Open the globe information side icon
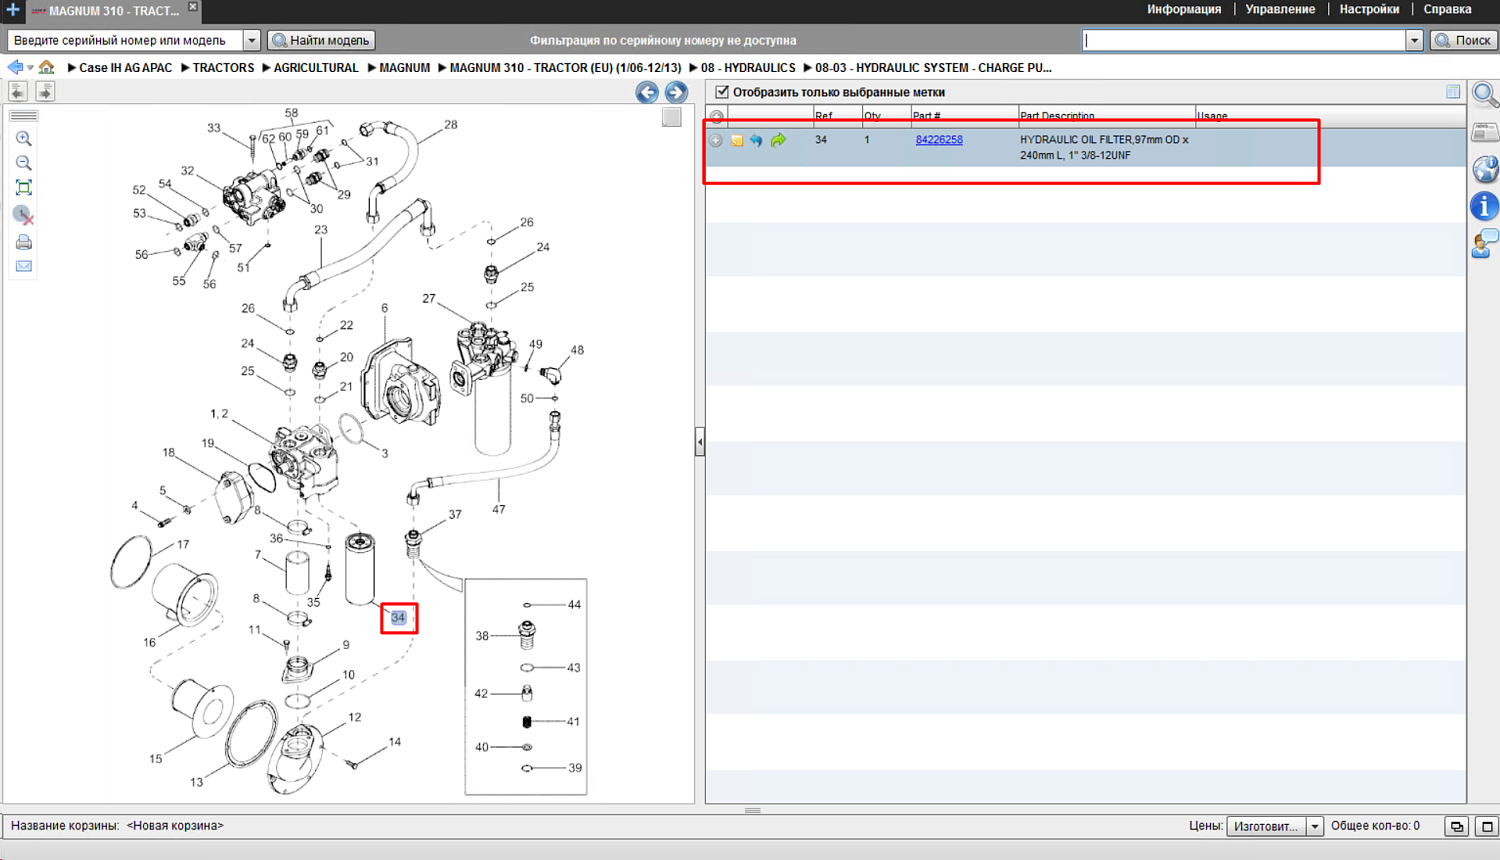 pos(1485,168)
